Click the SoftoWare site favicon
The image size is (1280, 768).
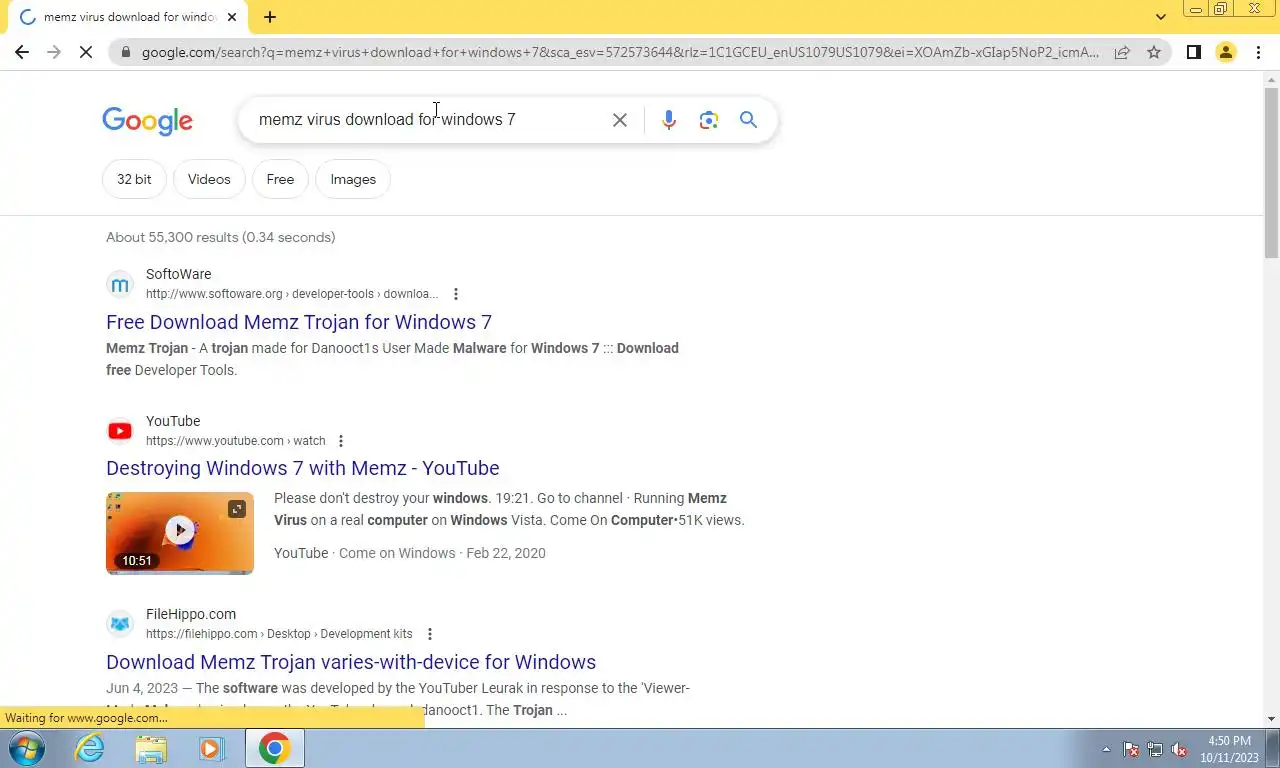point(120,284)
